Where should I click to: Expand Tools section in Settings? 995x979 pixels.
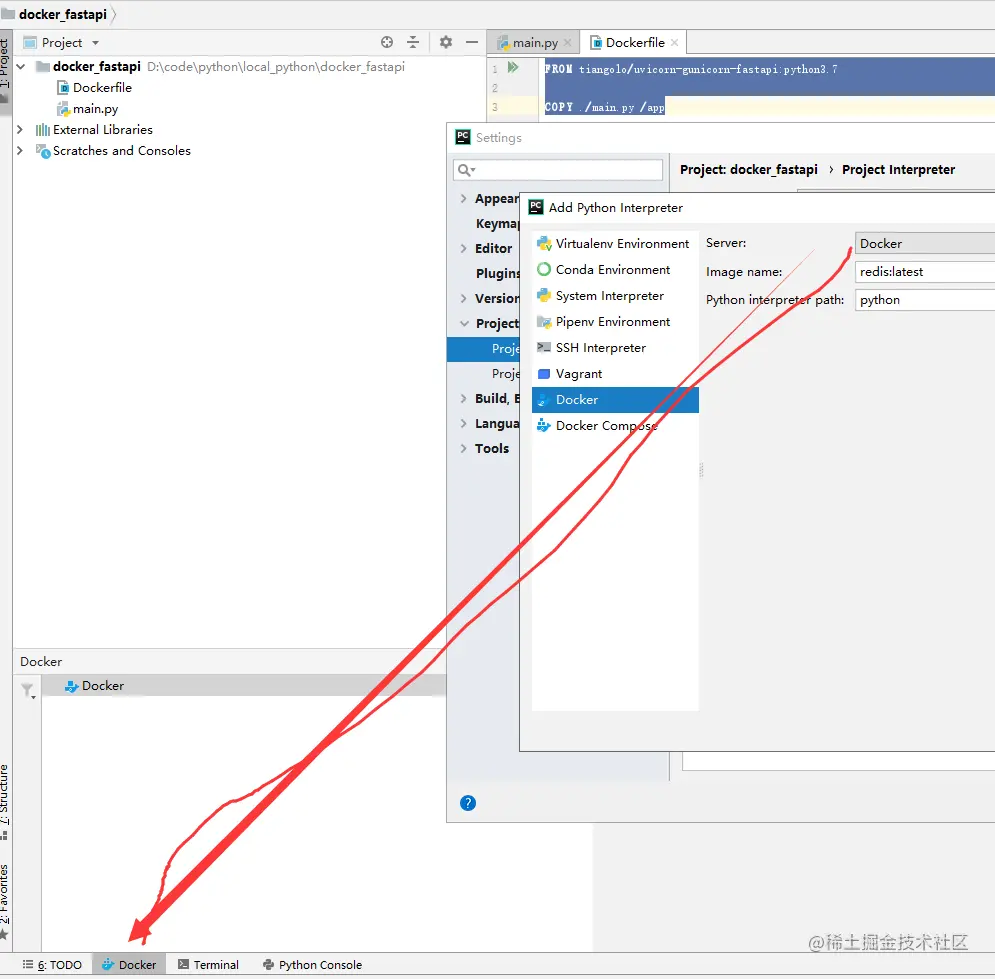click(463, 449)
